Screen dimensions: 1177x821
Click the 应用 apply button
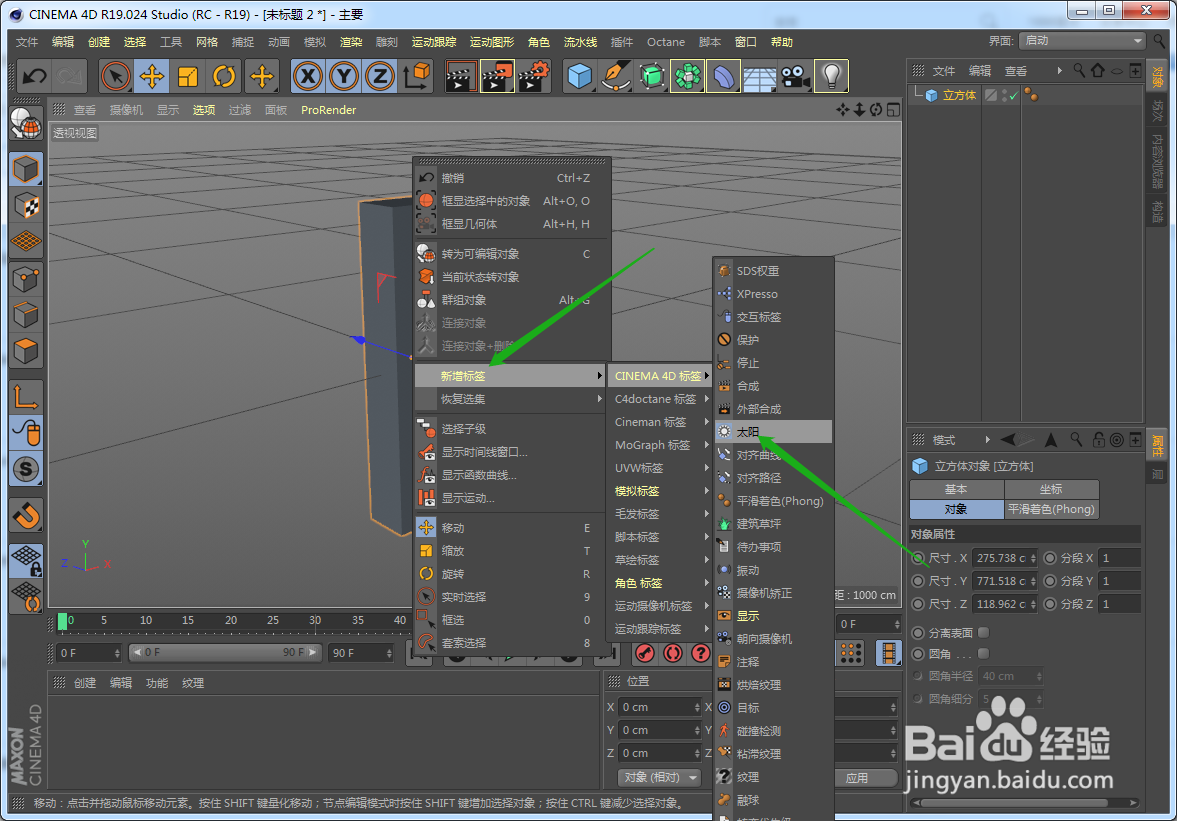pos(856,777)
